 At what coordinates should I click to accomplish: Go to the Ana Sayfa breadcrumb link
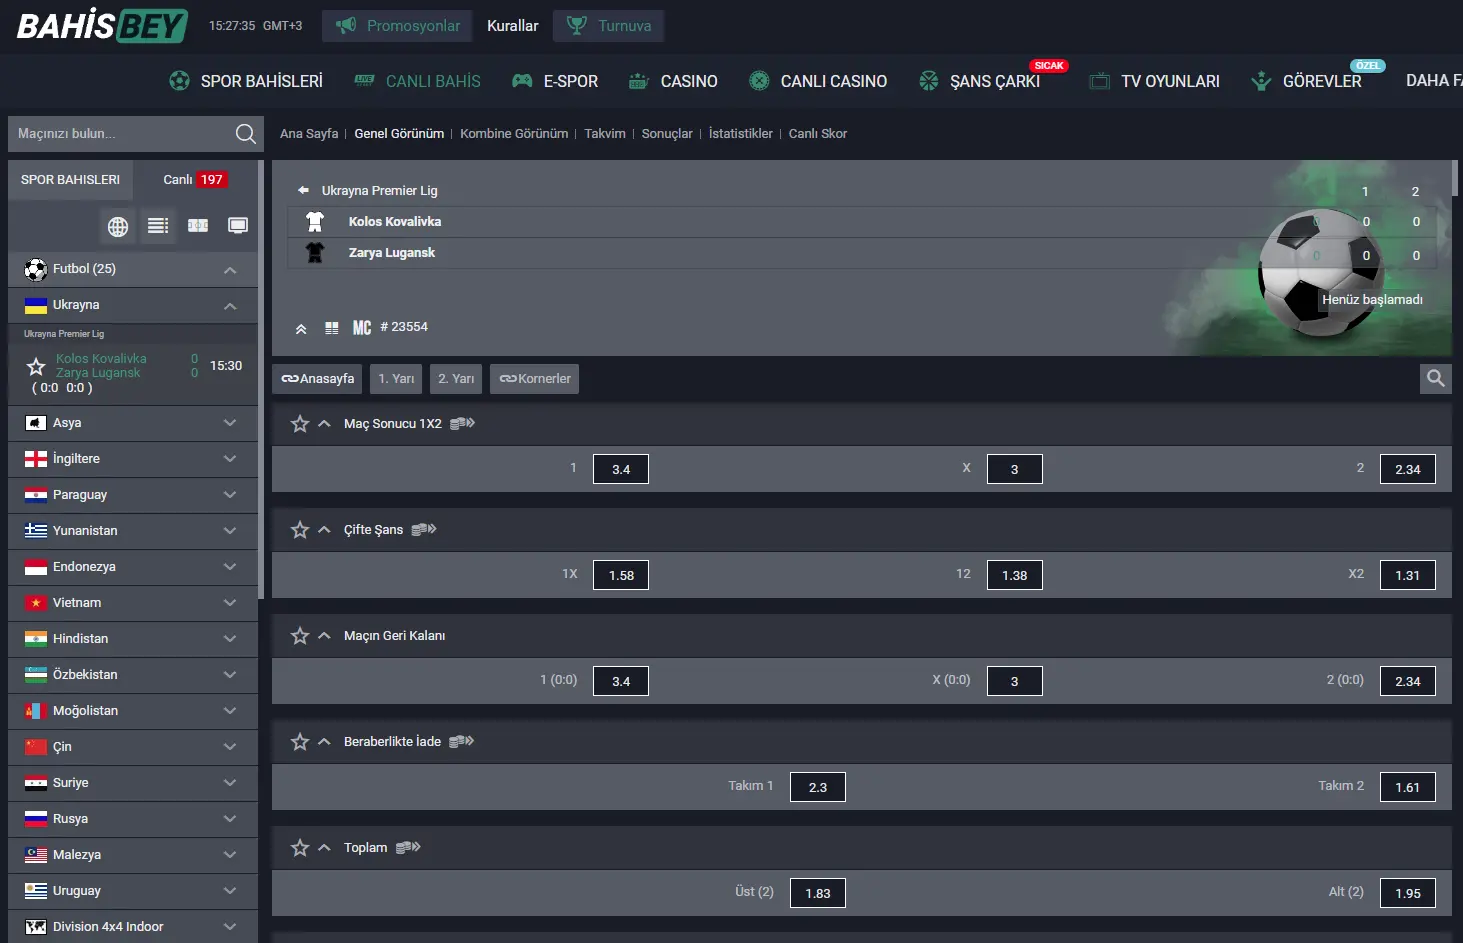309,134
